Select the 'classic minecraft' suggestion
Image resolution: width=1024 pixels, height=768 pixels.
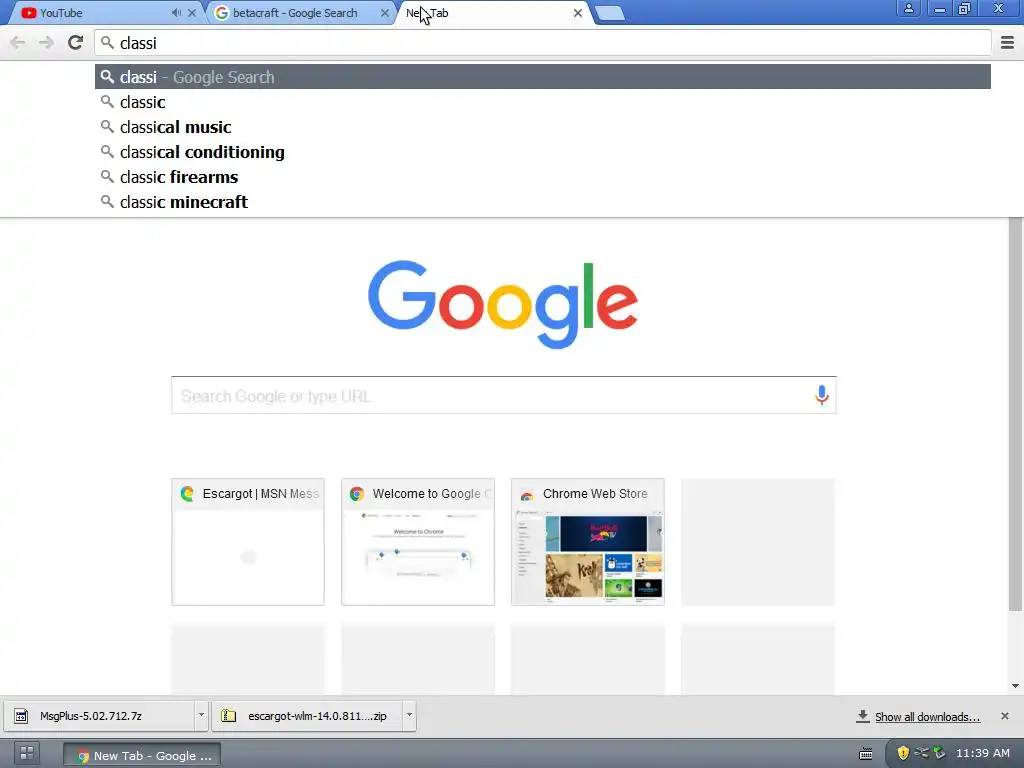point(543,202)
